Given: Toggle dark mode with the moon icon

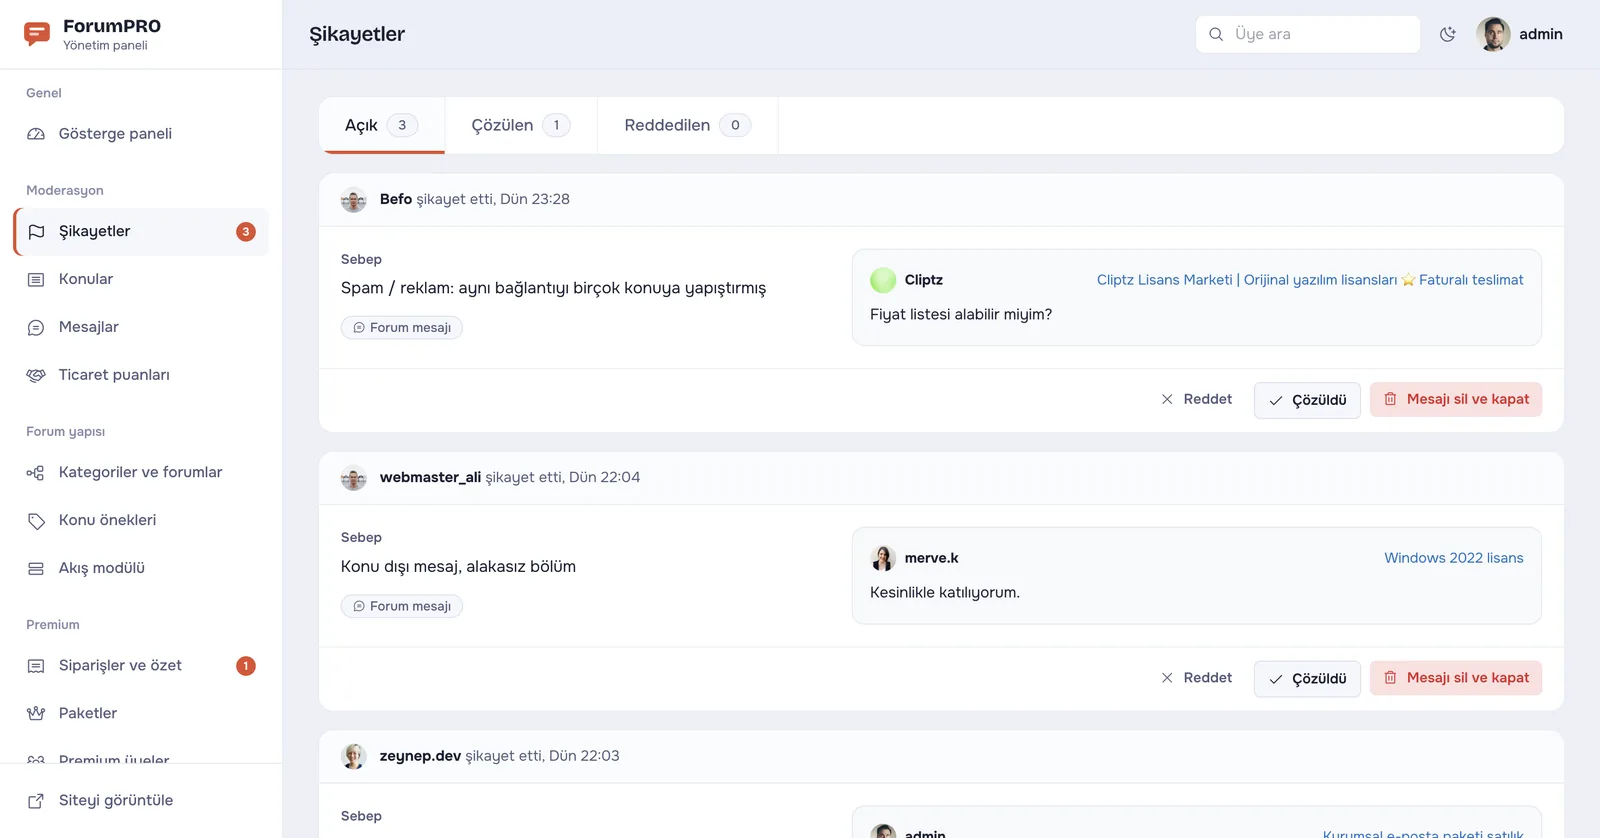Looking at the screenshot, I should 1448,34.
